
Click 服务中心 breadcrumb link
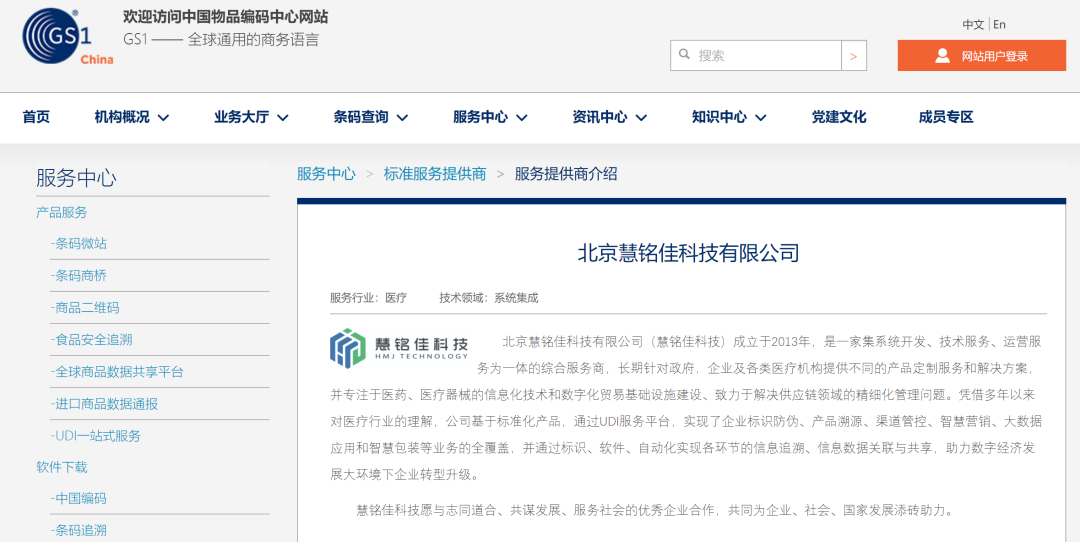pyautogui.click(x=326, y=174)
